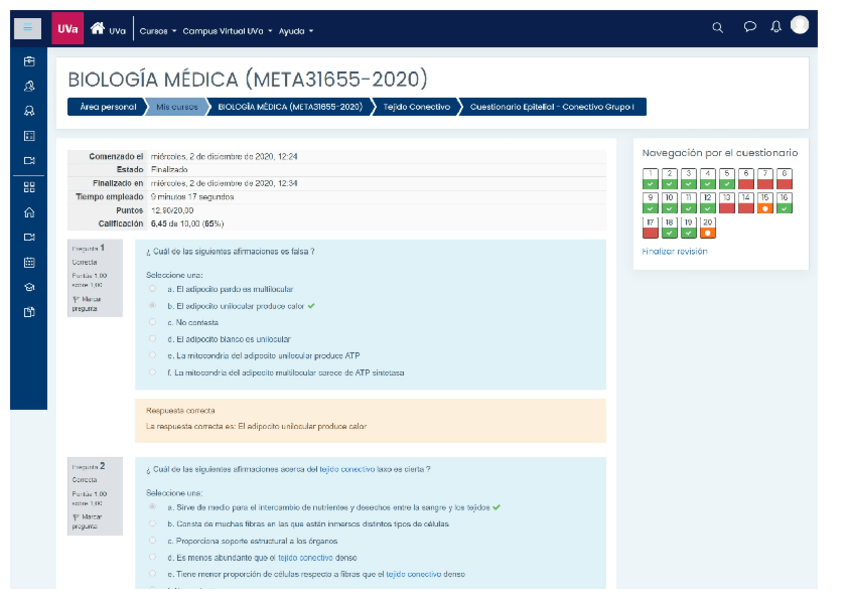This screenshot has width=848, height=599.
Task: Click the graduation cap sidebar icon
Action: click(x=29, y=287)
